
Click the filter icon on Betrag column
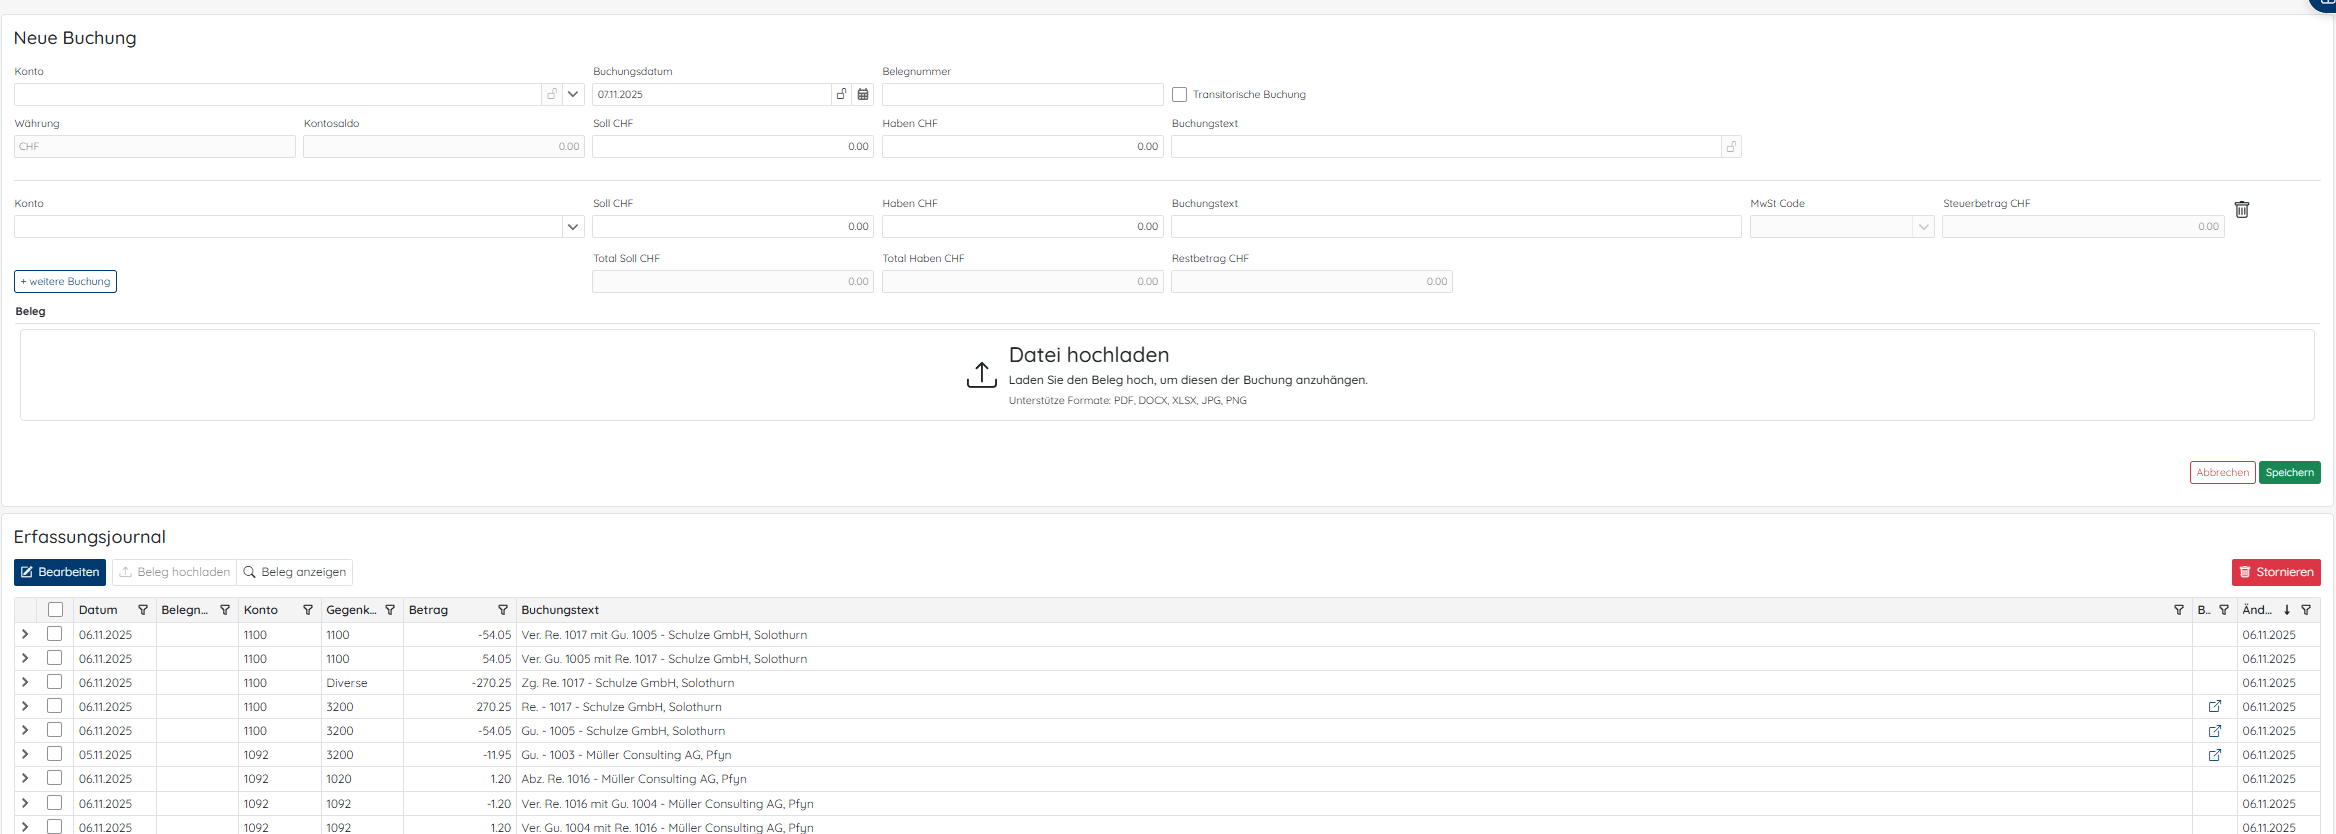[503, 610]
